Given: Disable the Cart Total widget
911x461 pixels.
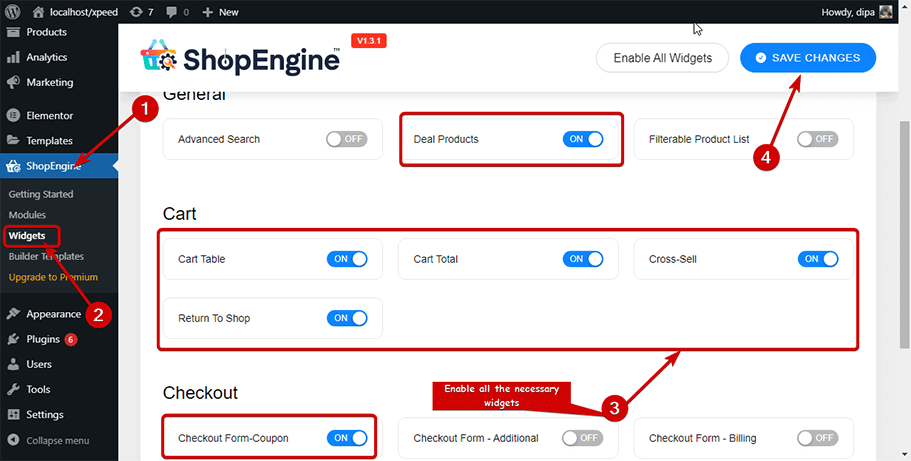Looking at the screenshot, I should click(x=583, y=259).
